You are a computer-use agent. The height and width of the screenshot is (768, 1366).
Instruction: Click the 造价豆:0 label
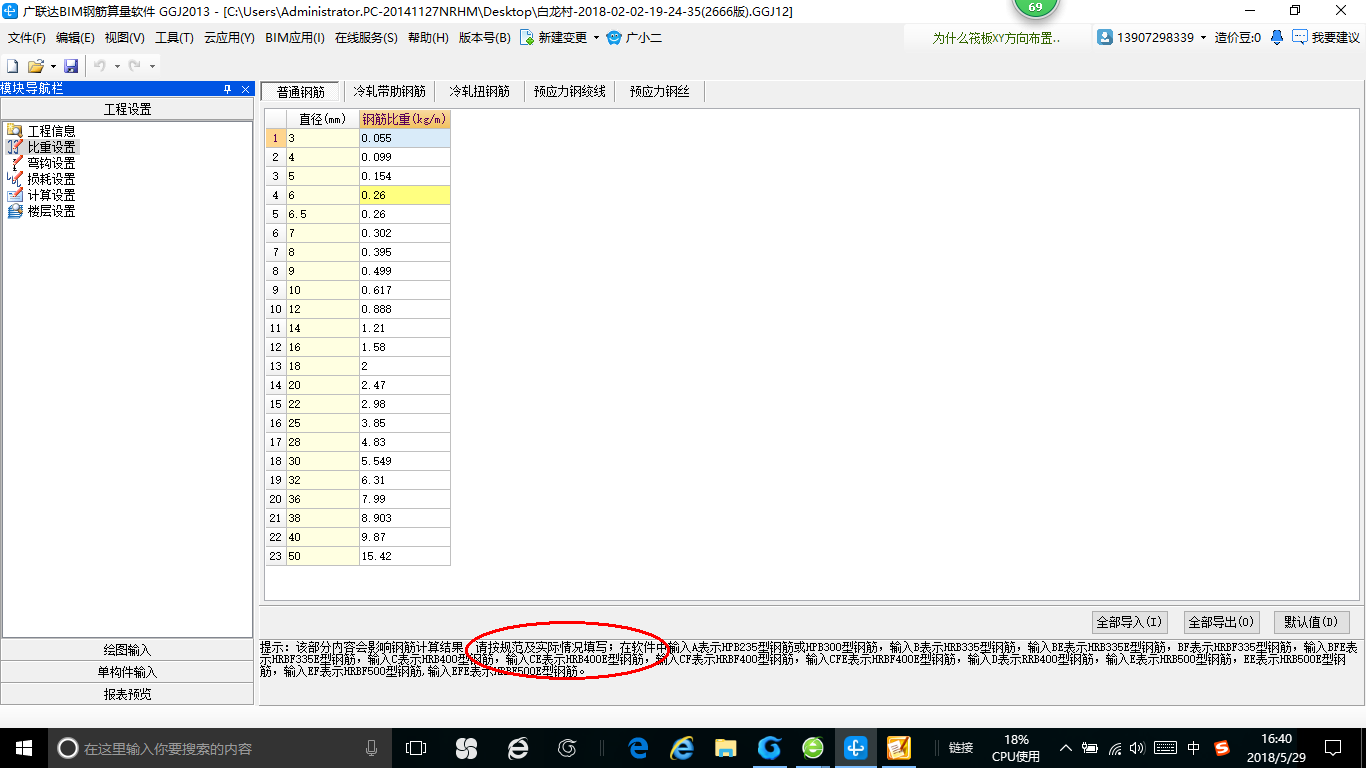[1238, 37]
